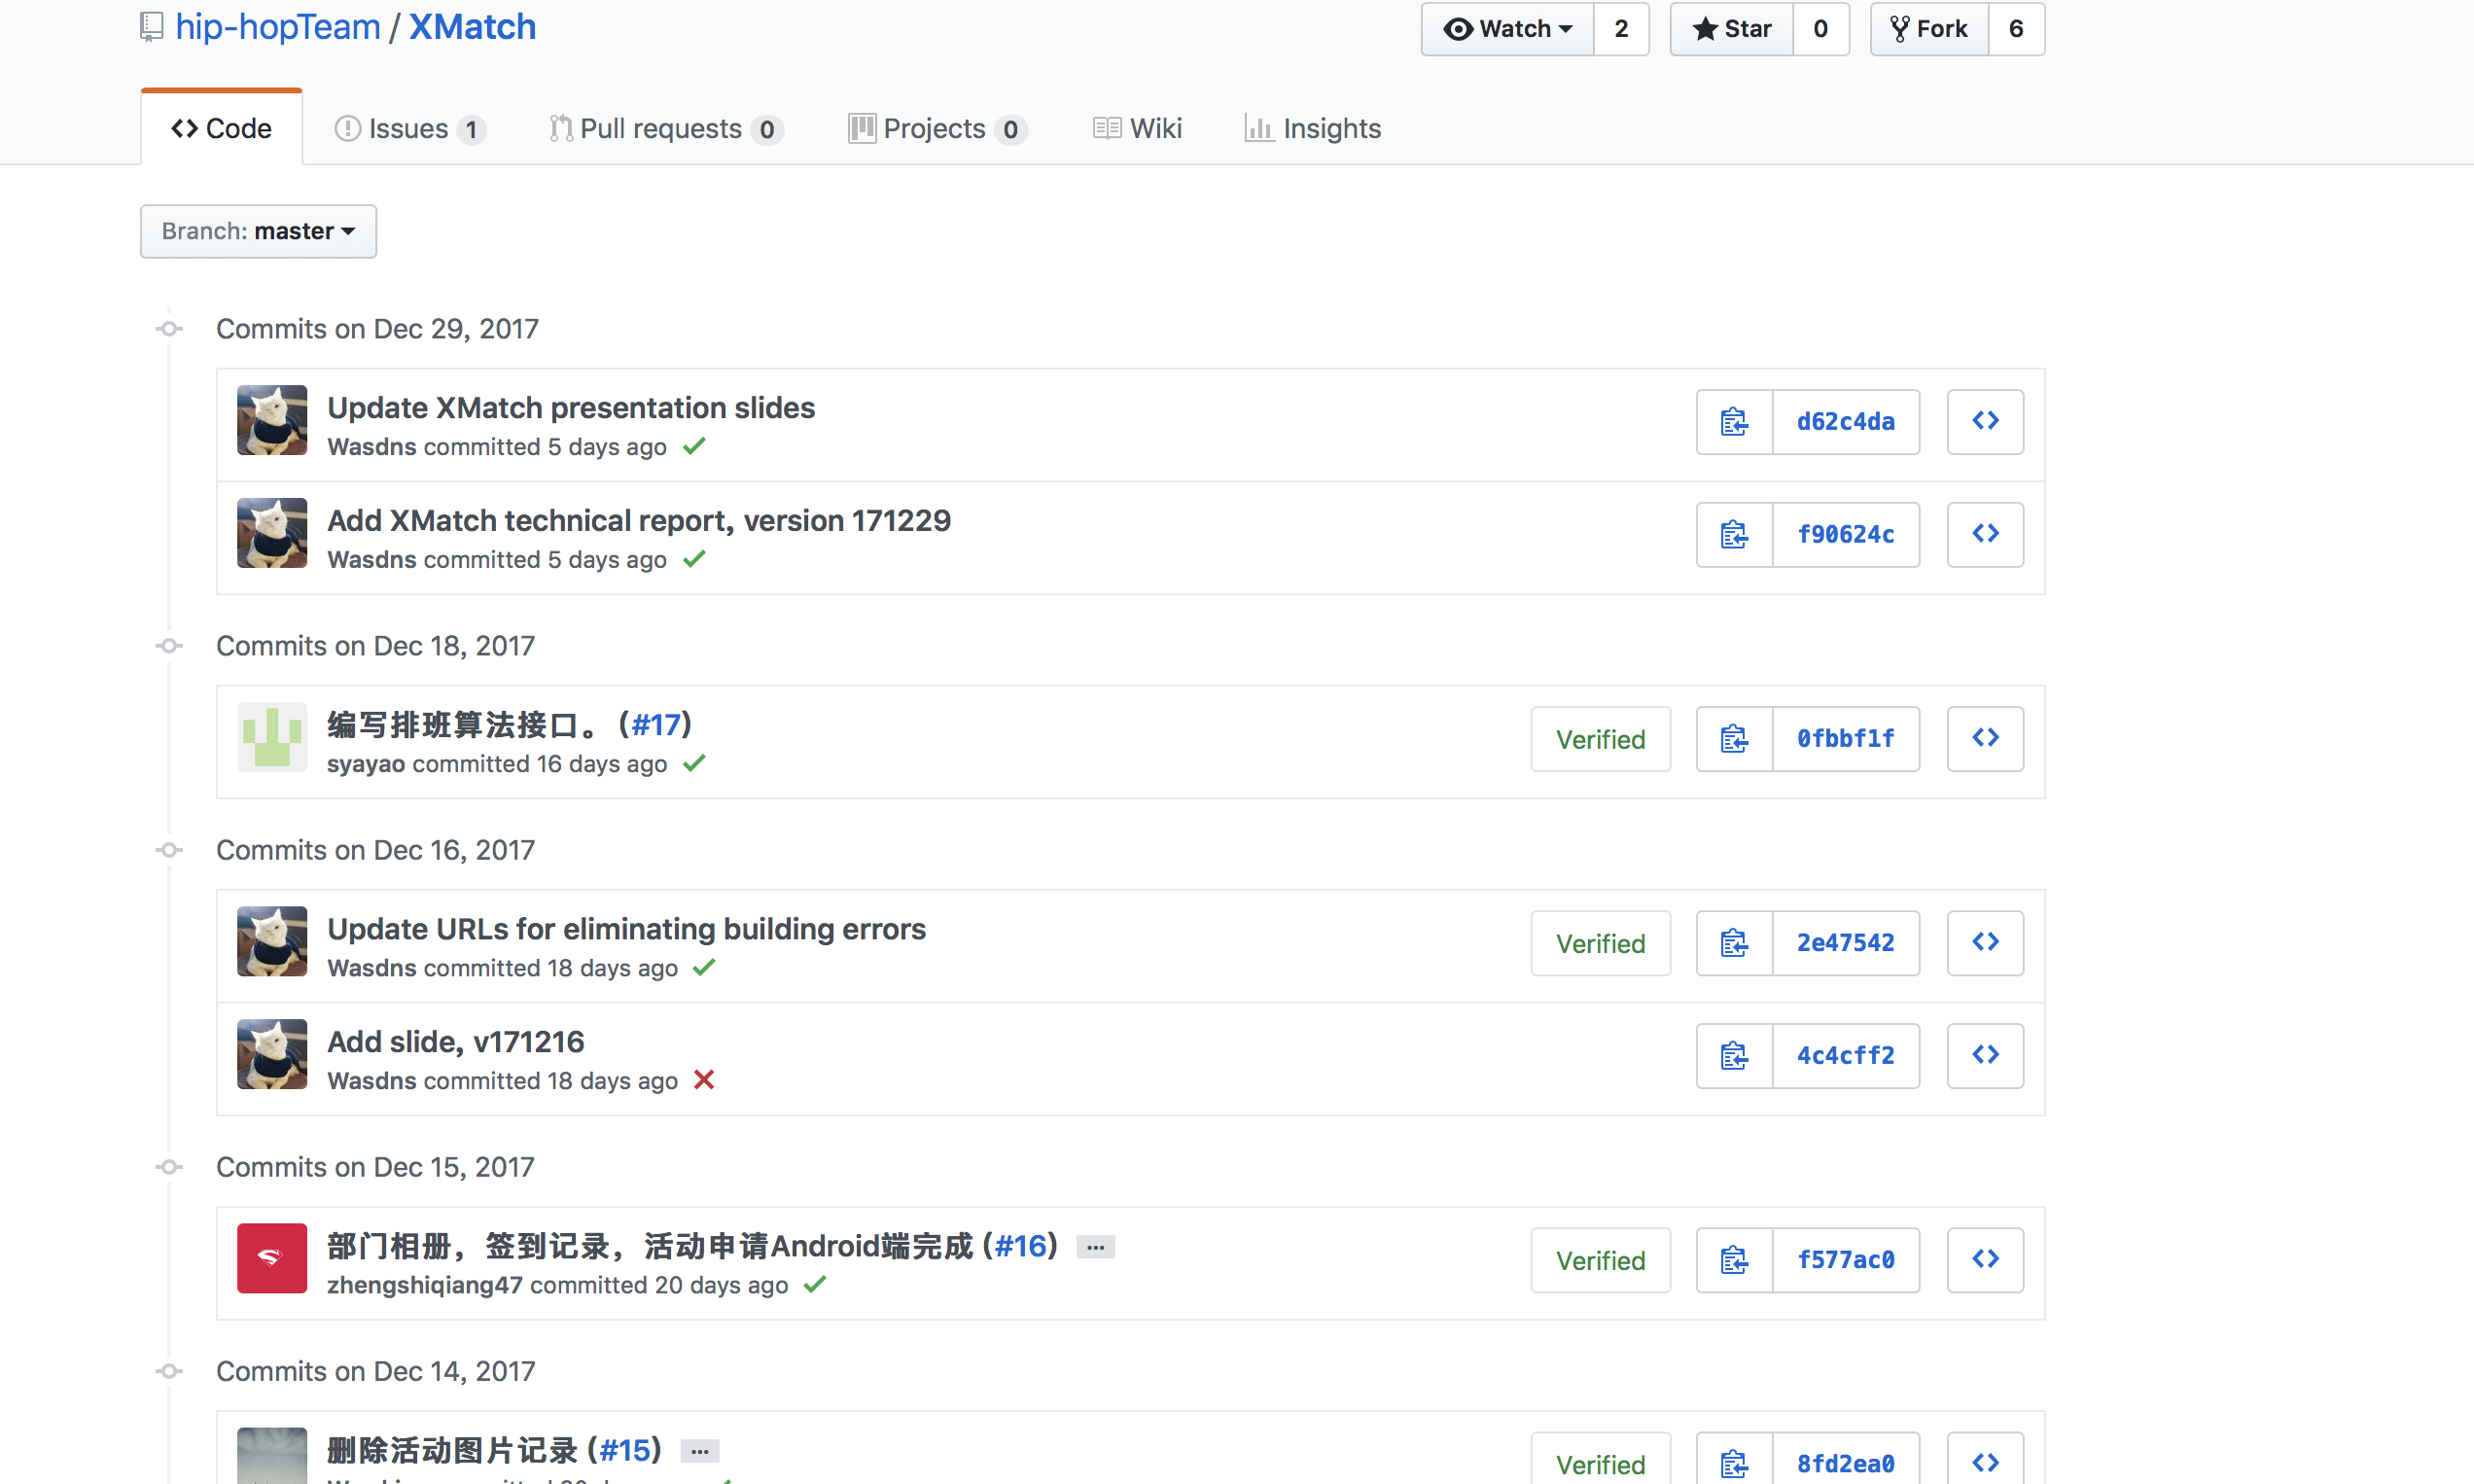Open pull request #17 link
2474x1484 pixels.
pyautogui.click(x=656, y=725)
